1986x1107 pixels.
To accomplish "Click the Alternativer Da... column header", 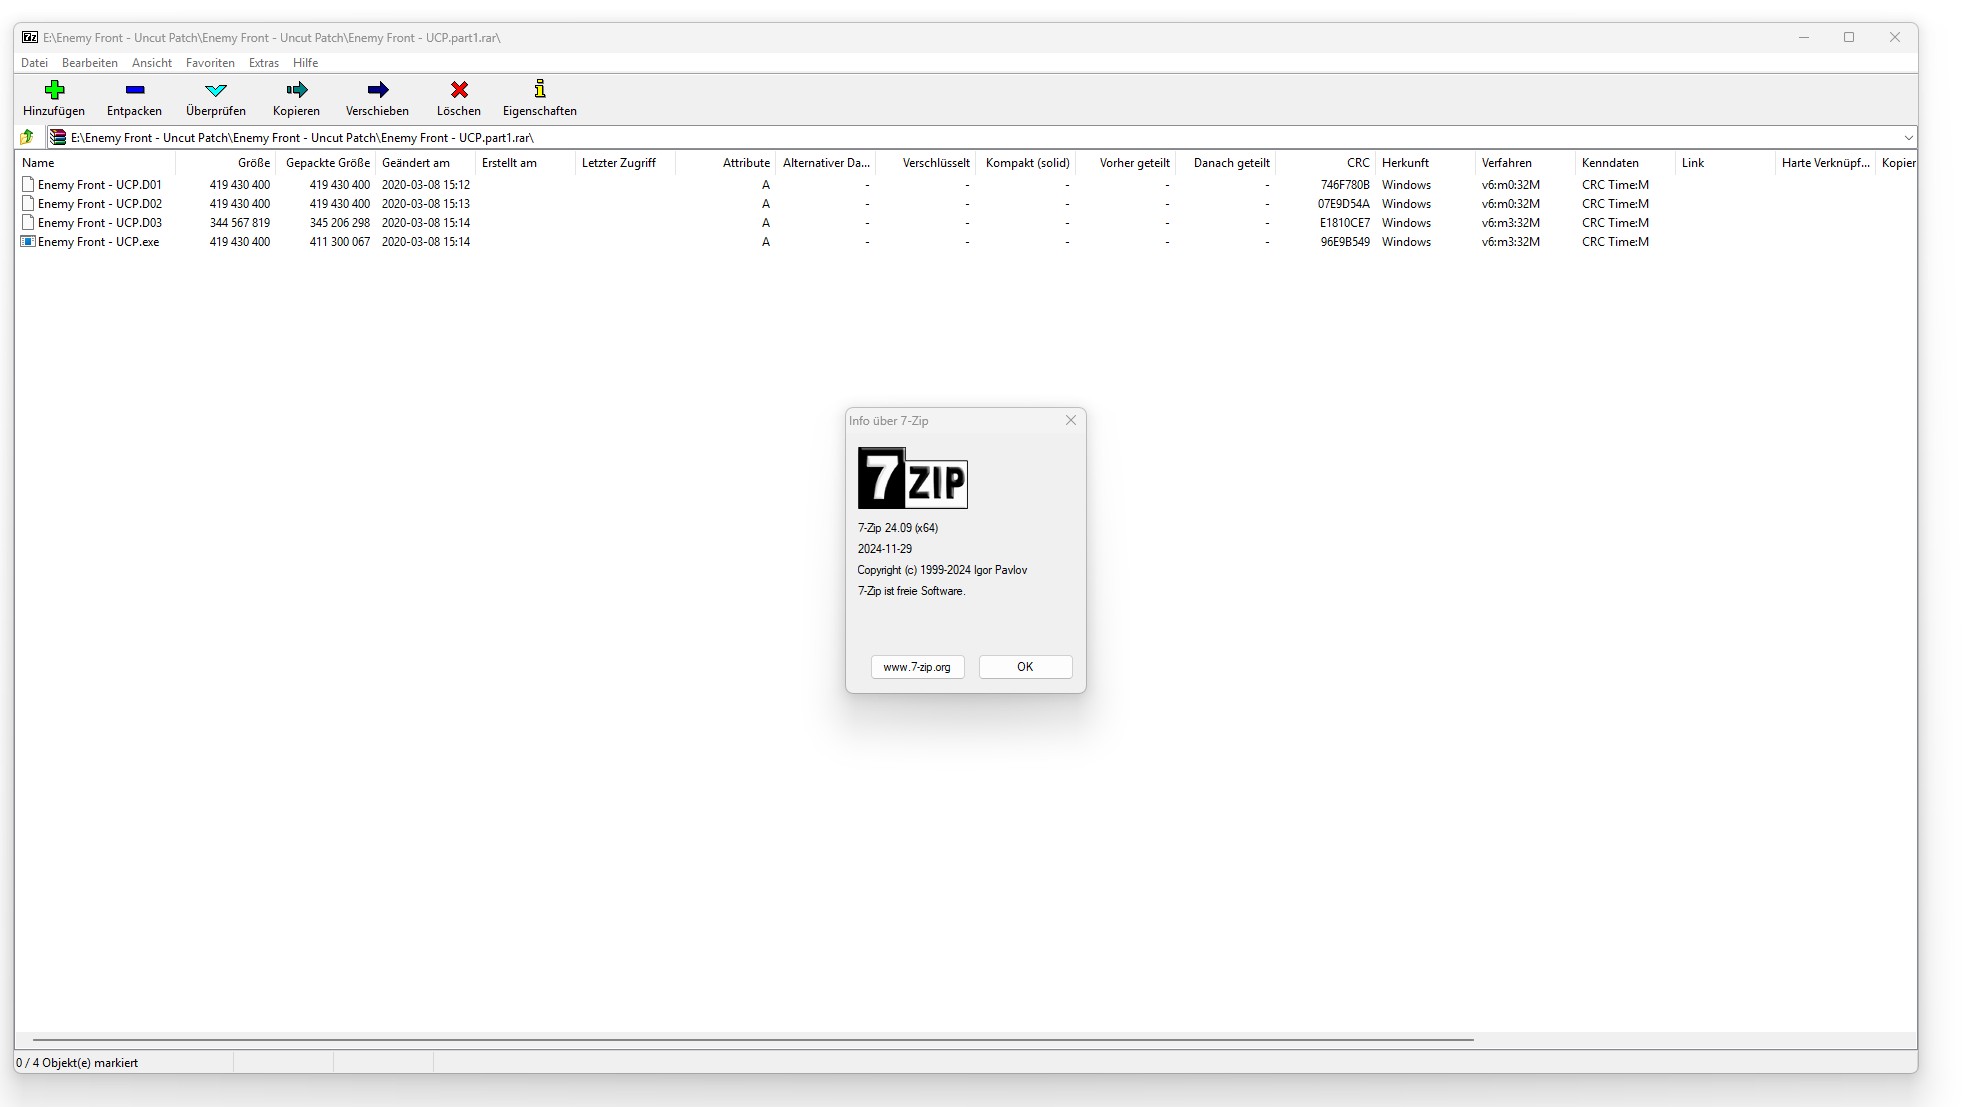I will 825,163.
